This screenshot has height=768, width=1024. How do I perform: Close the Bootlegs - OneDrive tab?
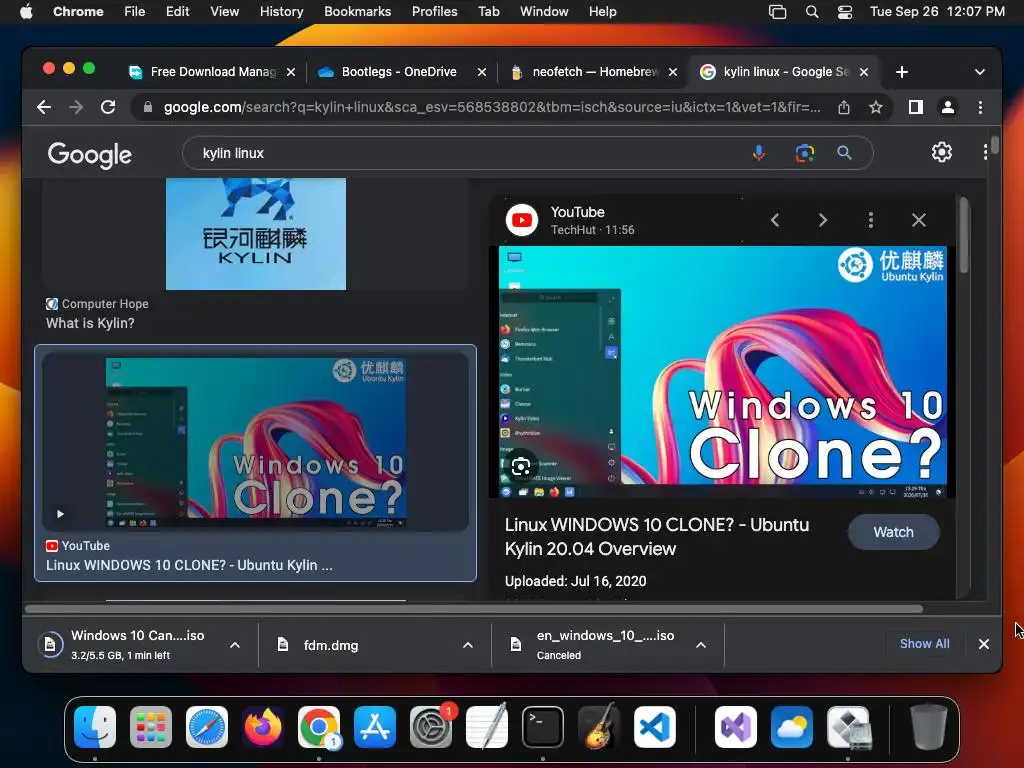coord(482,72)
